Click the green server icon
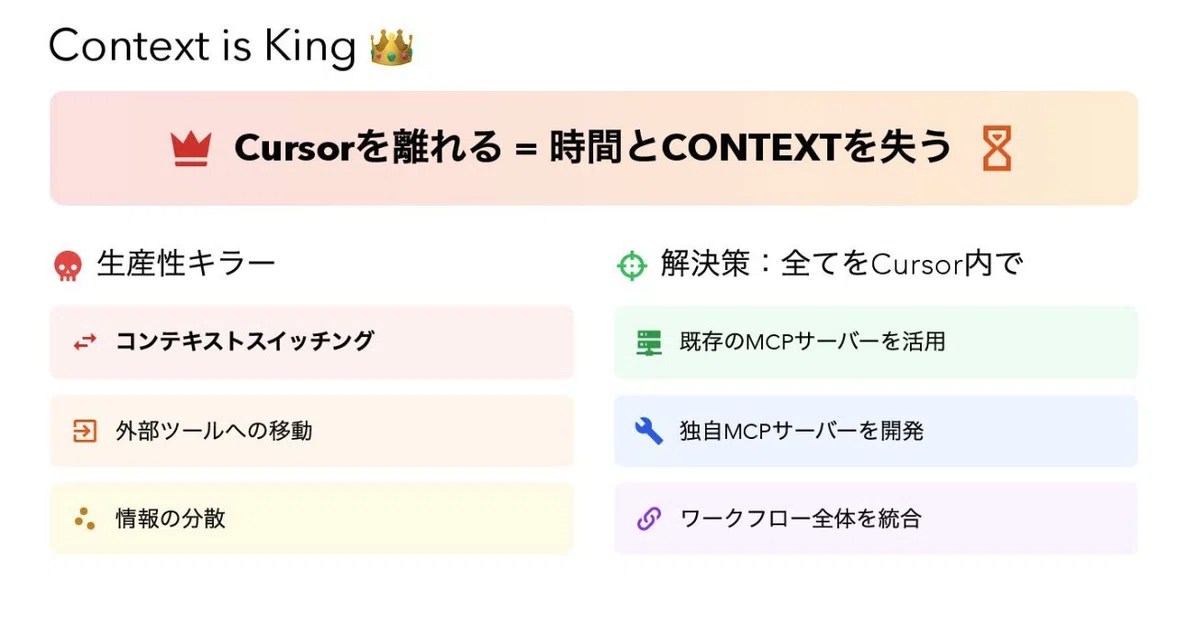1200x618 pixels. click(649, 342)
